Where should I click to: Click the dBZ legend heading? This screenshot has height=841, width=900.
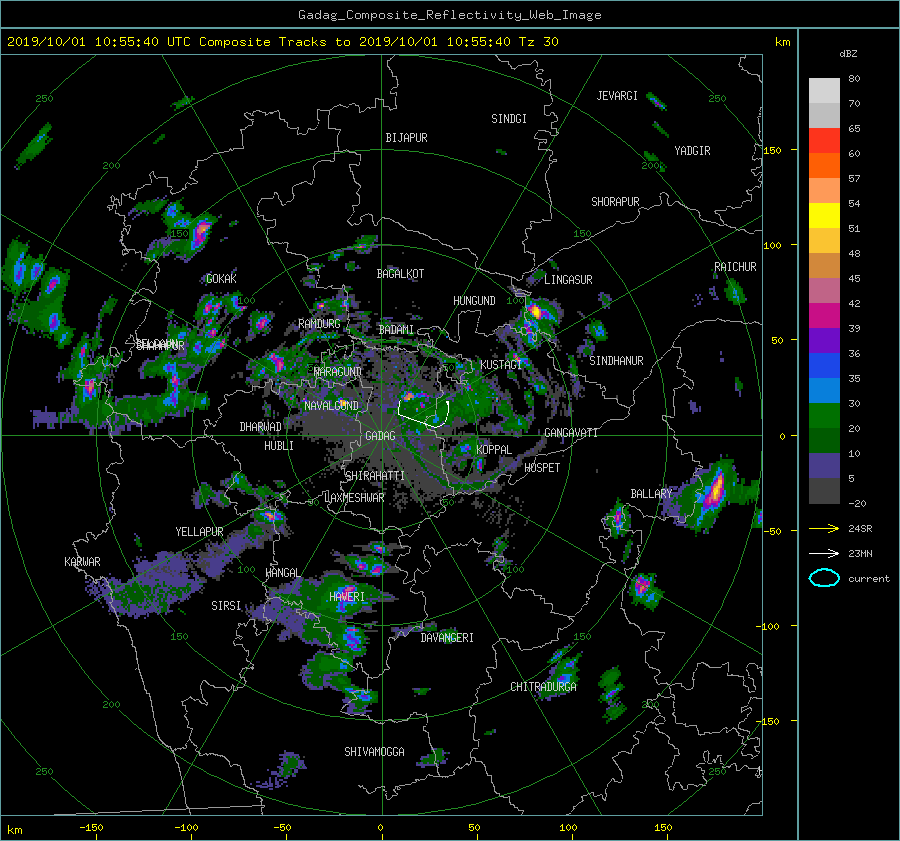pos(848,54)
